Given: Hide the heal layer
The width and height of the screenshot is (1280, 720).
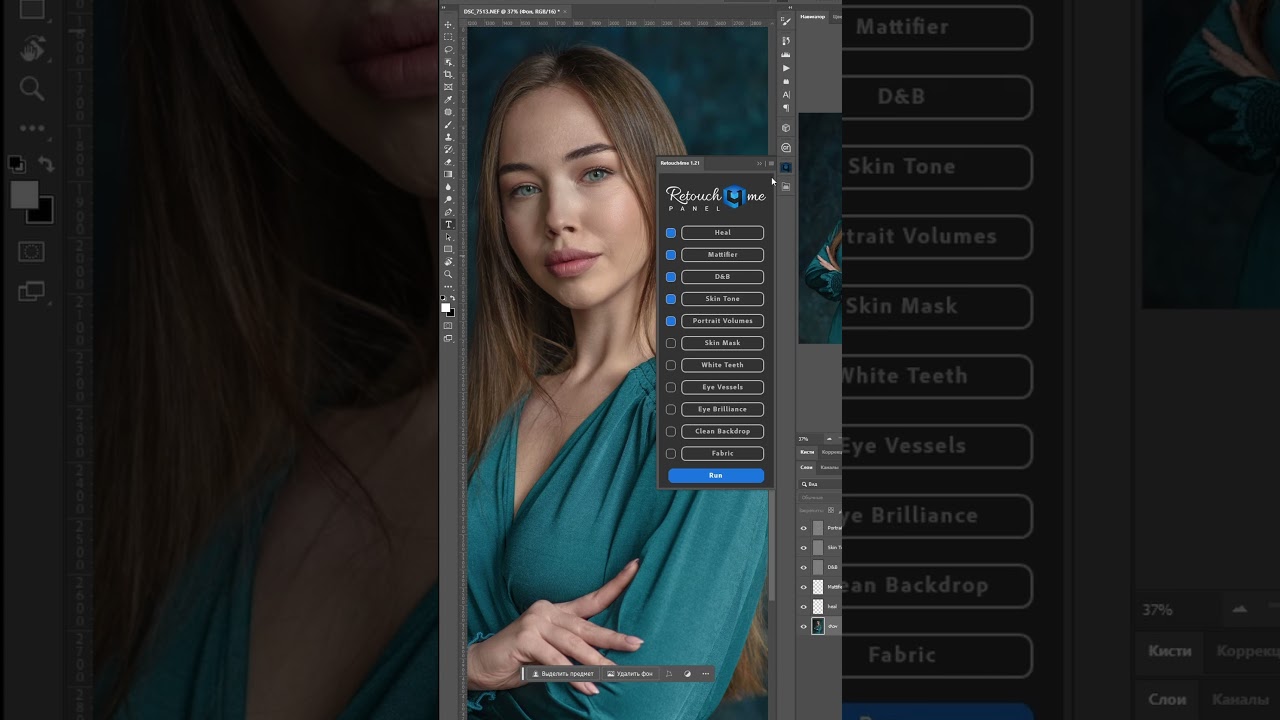Looking at the screenshot, I should coord(803,607).
